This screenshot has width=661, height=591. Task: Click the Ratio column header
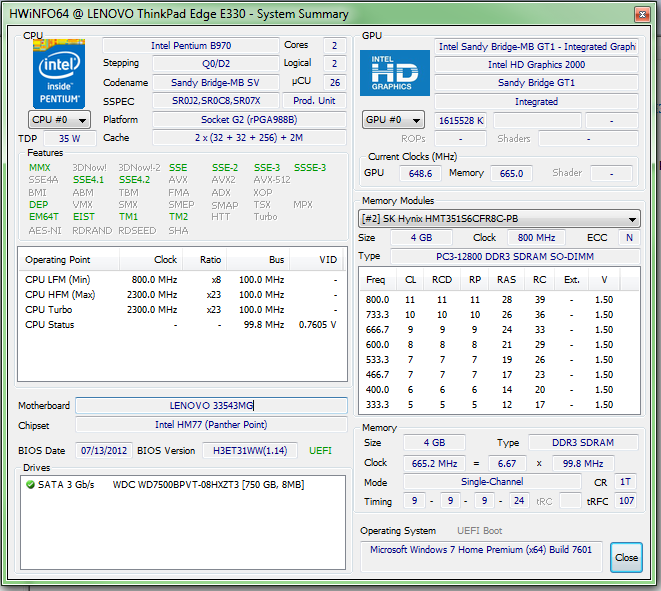[204, 260]
